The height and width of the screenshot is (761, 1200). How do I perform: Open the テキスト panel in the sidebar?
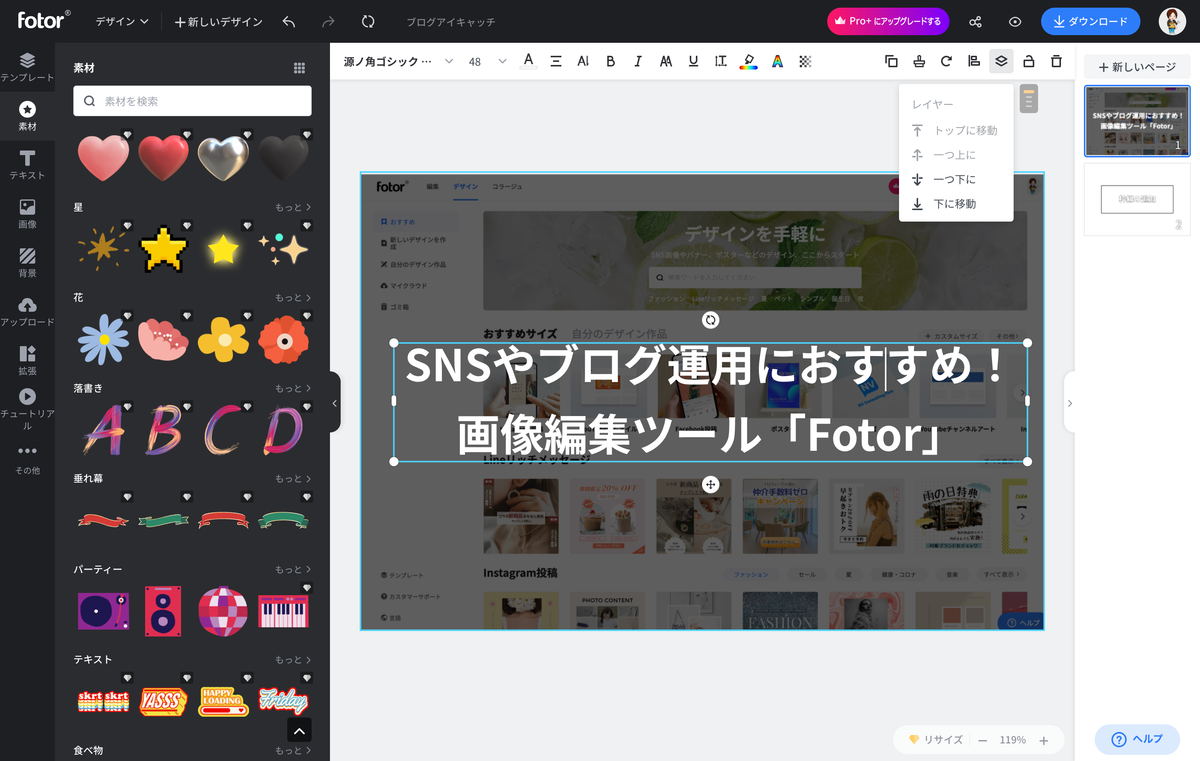point(26,164)
